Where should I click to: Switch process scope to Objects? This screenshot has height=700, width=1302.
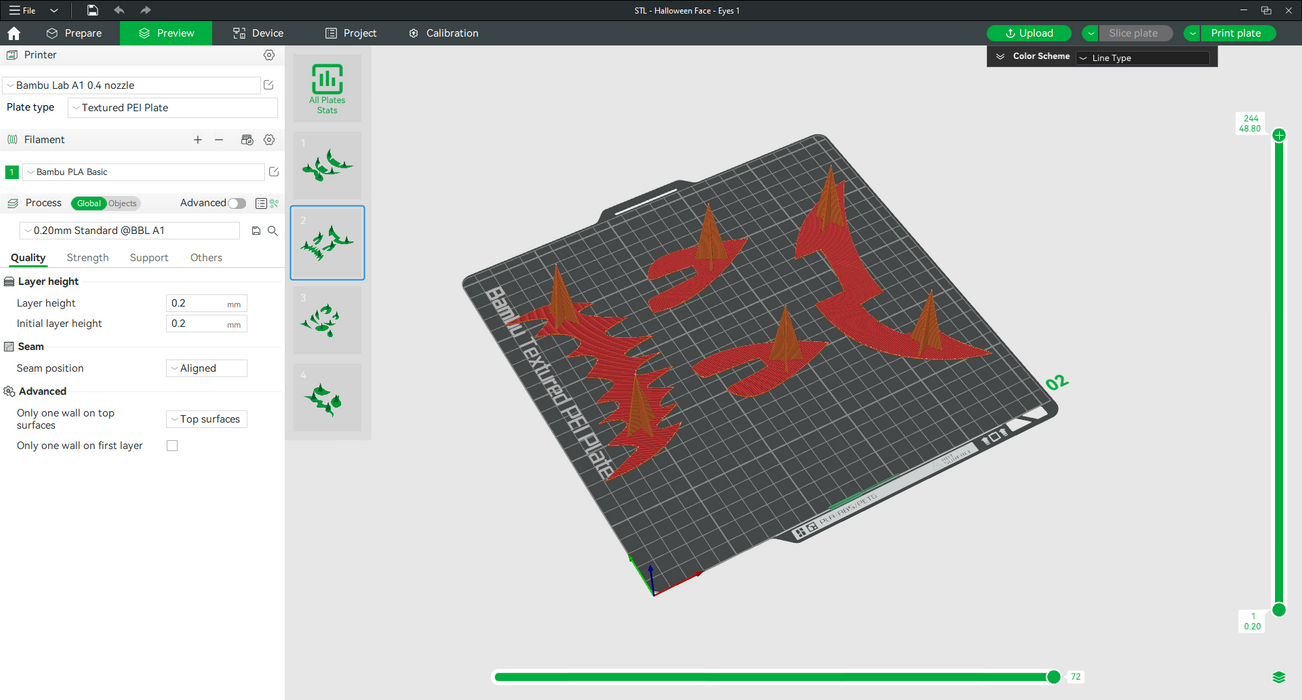click(x=123, y=203)
